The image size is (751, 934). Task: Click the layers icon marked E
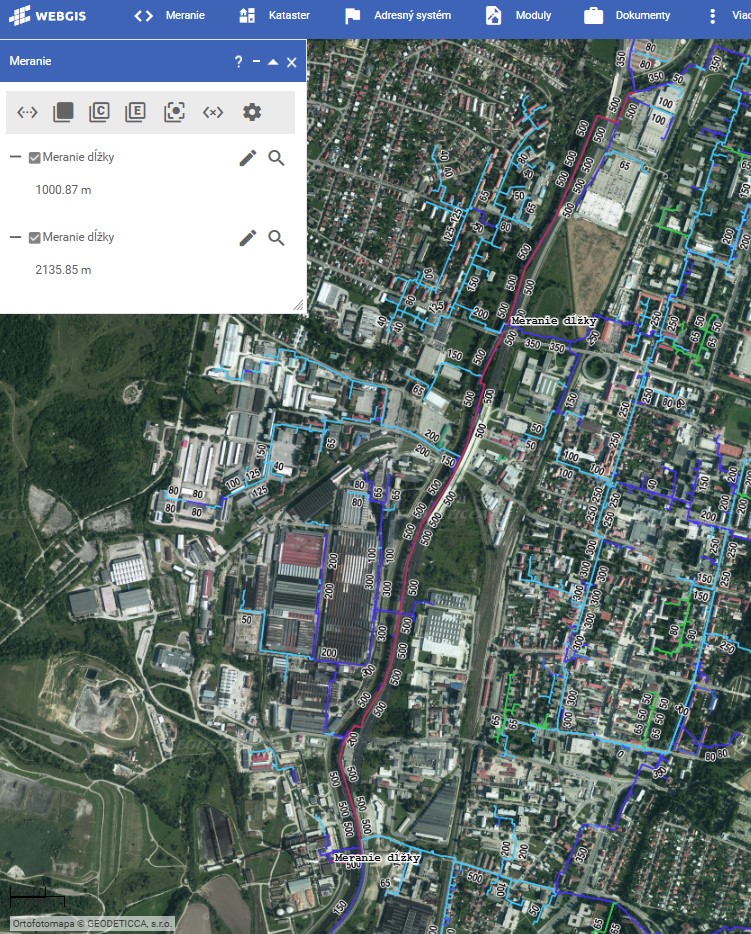coord(135,112)
